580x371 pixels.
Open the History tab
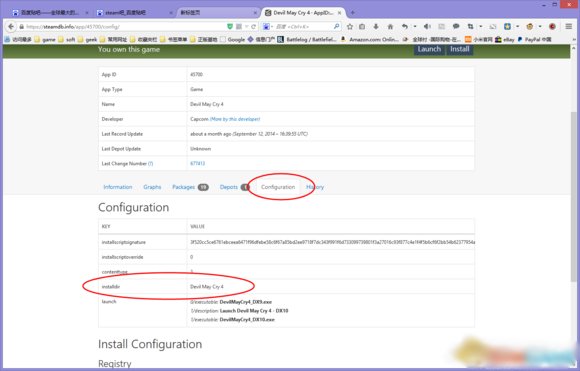pos(315,187)
